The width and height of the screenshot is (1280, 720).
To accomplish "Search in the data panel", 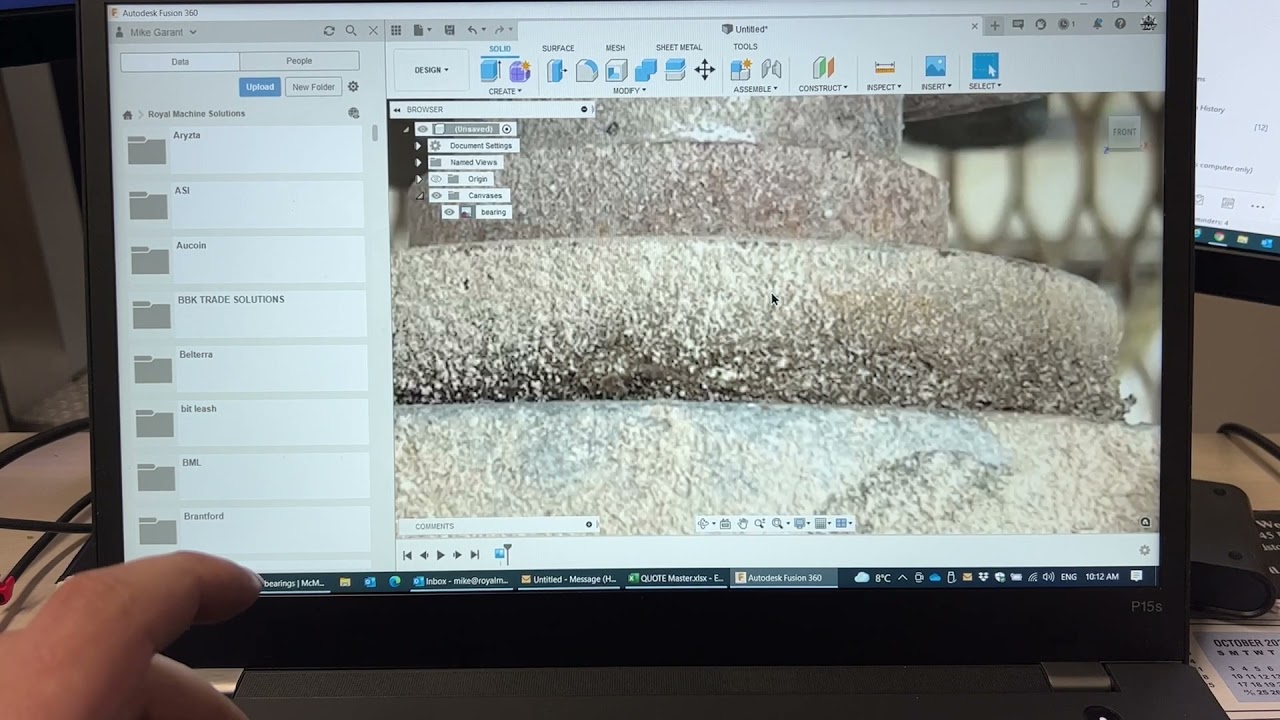I will (x=351, y=31).
